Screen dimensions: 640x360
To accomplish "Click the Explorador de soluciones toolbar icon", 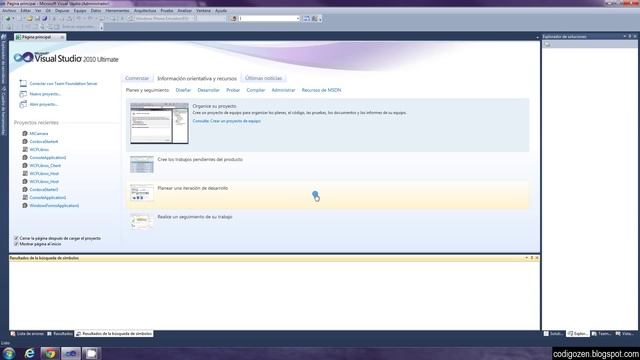I will [x=547, y=44].
